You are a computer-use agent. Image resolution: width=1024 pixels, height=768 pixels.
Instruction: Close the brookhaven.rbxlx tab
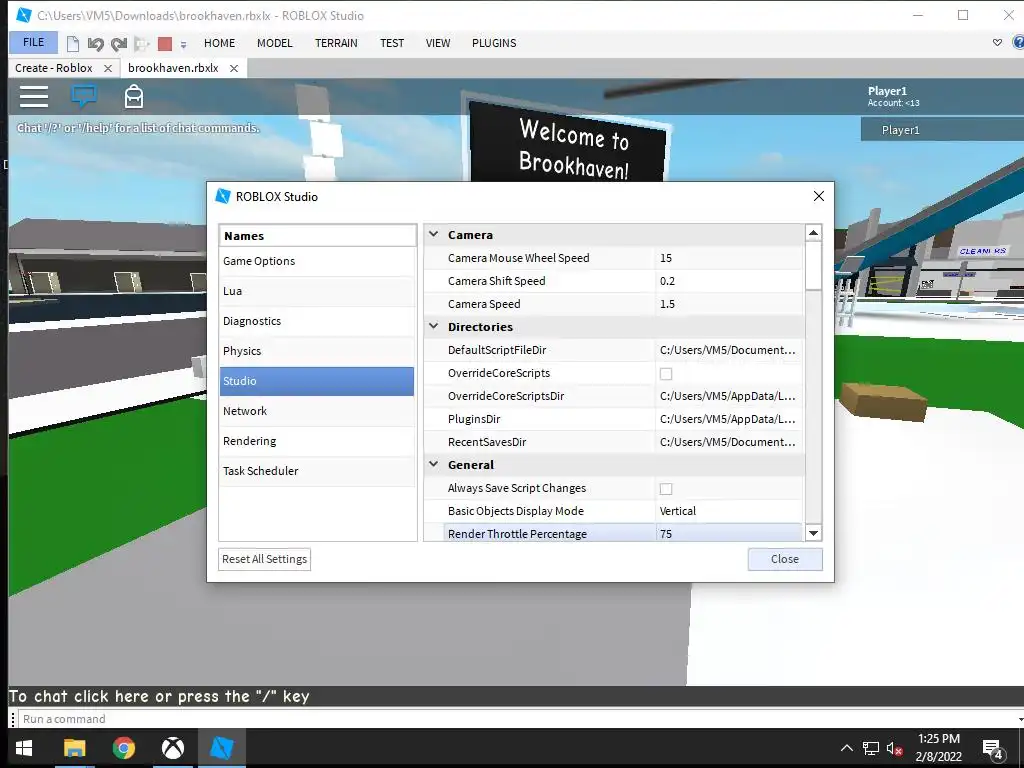pyautogui.click(x=234, y=68)
